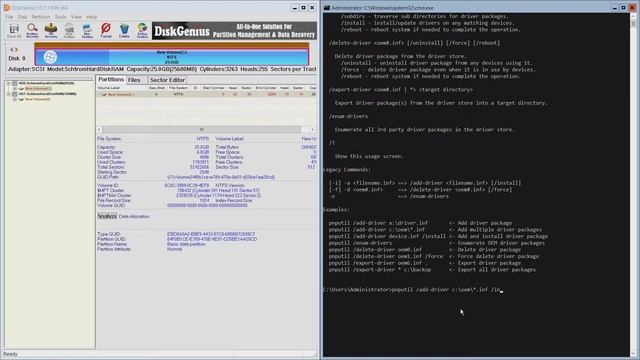Go to previous disk with left arrow
The image size is (640, 360).
click(11, 49)
